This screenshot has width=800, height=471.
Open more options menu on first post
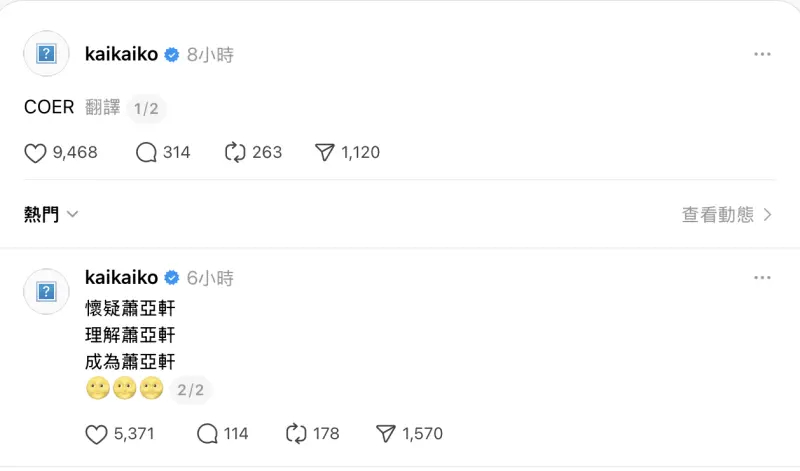tap(762, 54)
